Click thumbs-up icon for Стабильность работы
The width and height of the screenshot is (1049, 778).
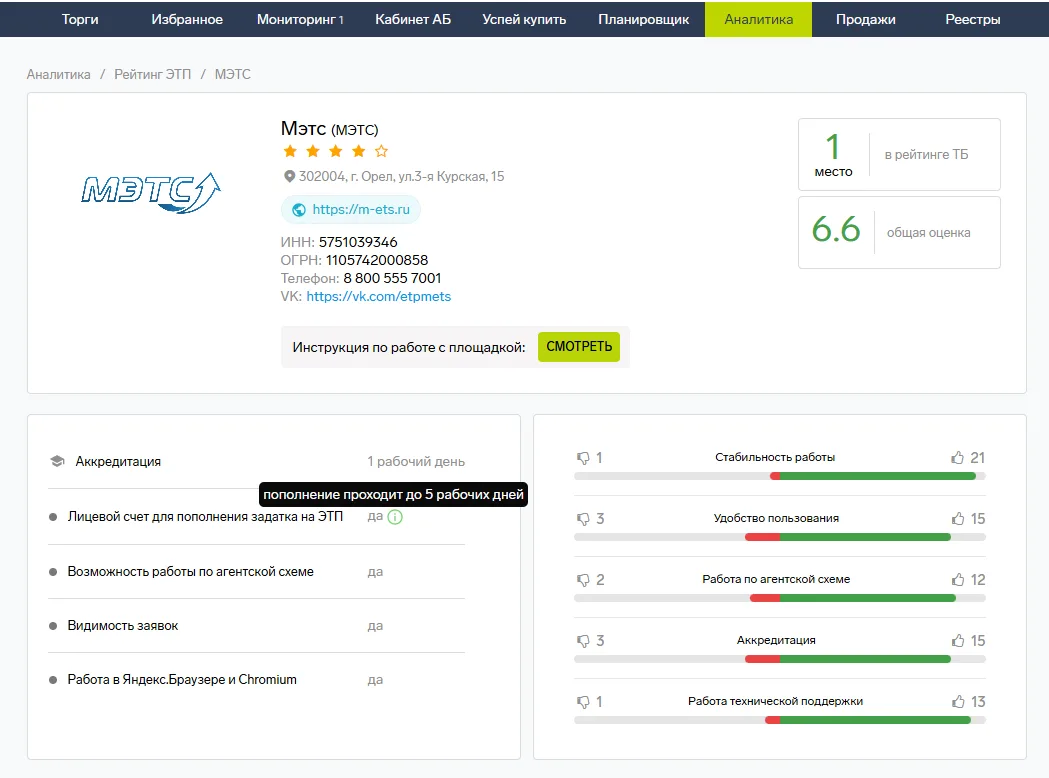tap(958, 458)
